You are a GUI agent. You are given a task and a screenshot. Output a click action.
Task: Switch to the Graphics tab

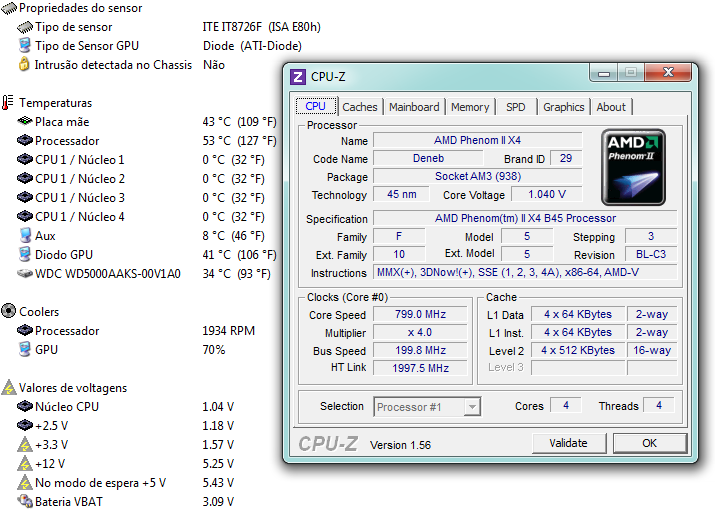(564, 107)
